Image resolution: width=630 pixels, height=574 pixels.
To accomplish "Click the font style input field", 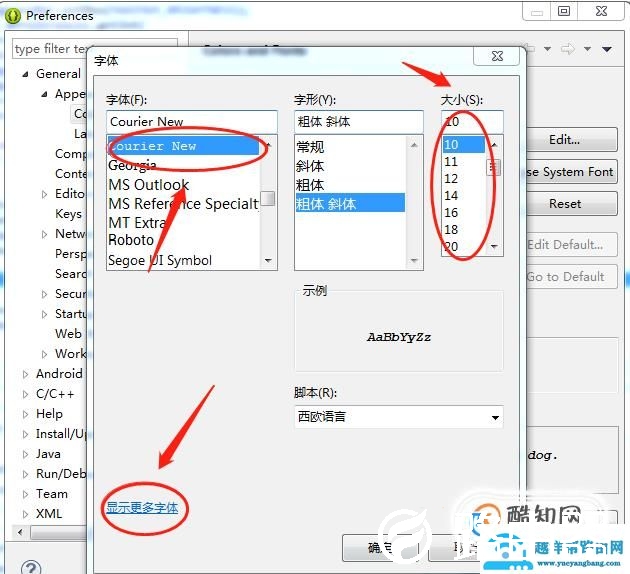I will 359,121.
